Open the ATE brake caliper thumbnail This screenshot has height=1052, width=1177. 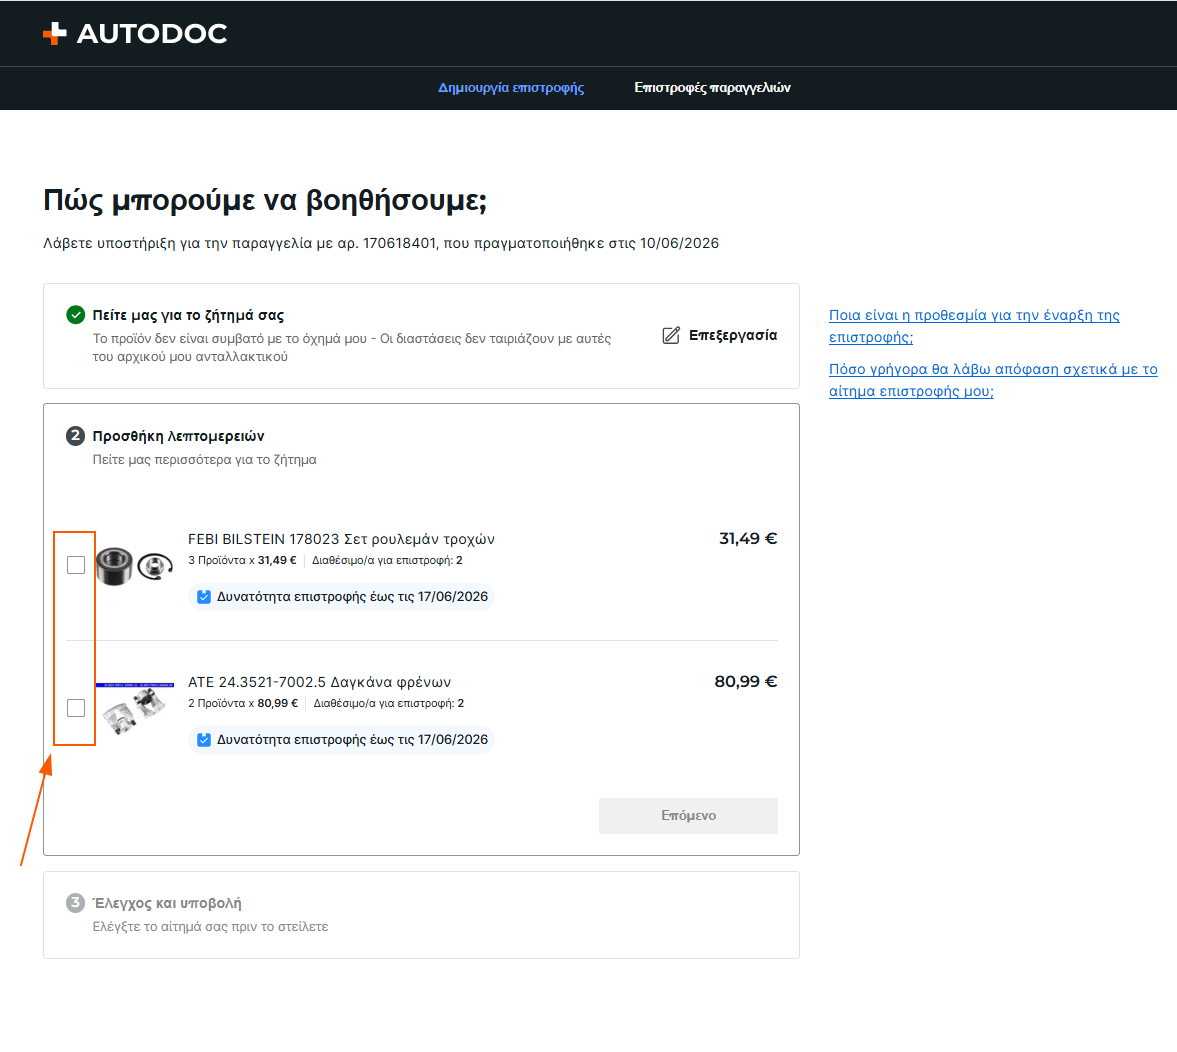135,709
